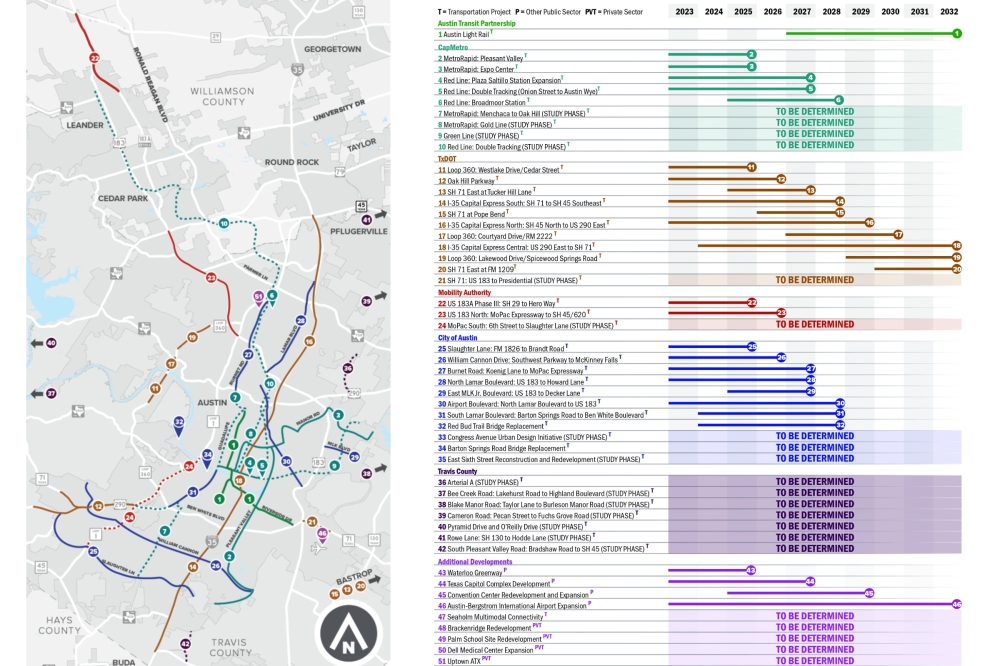This screenshot has width=1000, height=666.
Task: Select blue map marker 29 on MLK Blvd
Action: (355, 457)
